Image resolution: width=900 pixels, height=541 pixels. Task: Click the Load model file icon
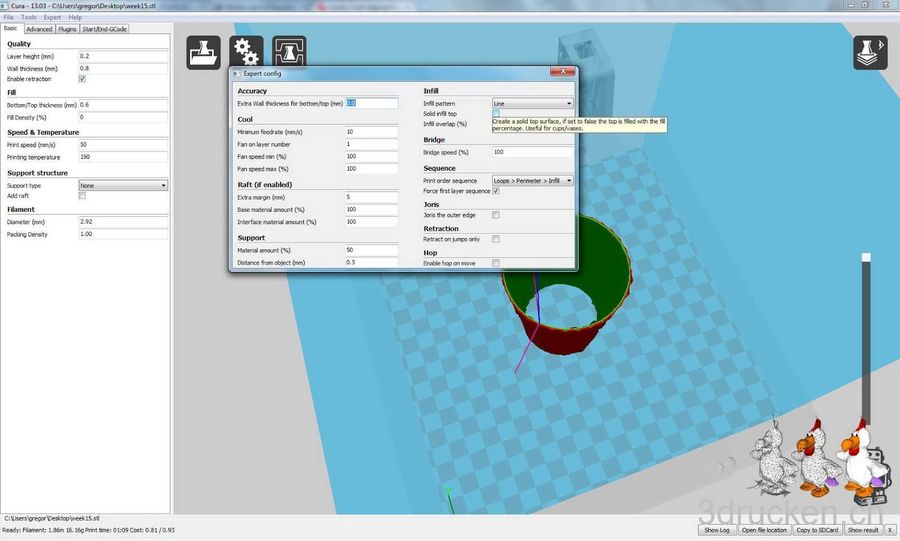pyautogui.click(x=203, y=53)
